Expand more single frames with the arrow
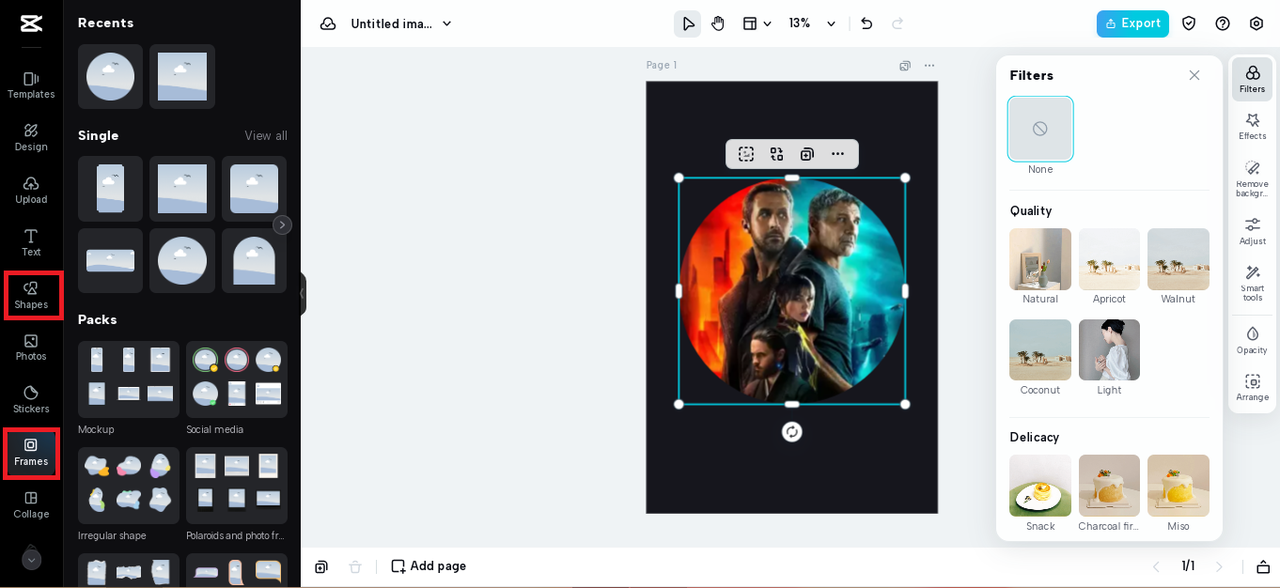1280x588 pixels. (283, 225)
